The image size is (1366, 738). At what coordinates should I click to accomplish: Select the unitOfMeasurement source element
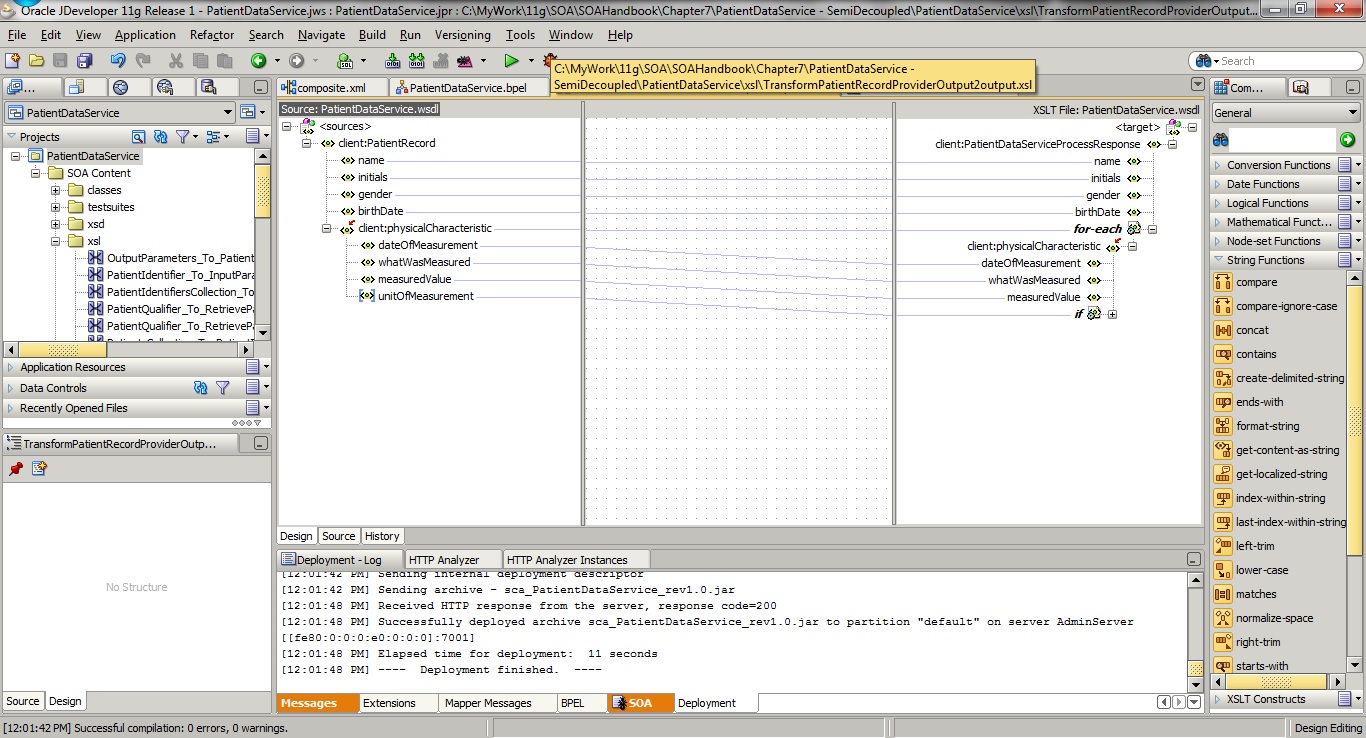point(426,296)
